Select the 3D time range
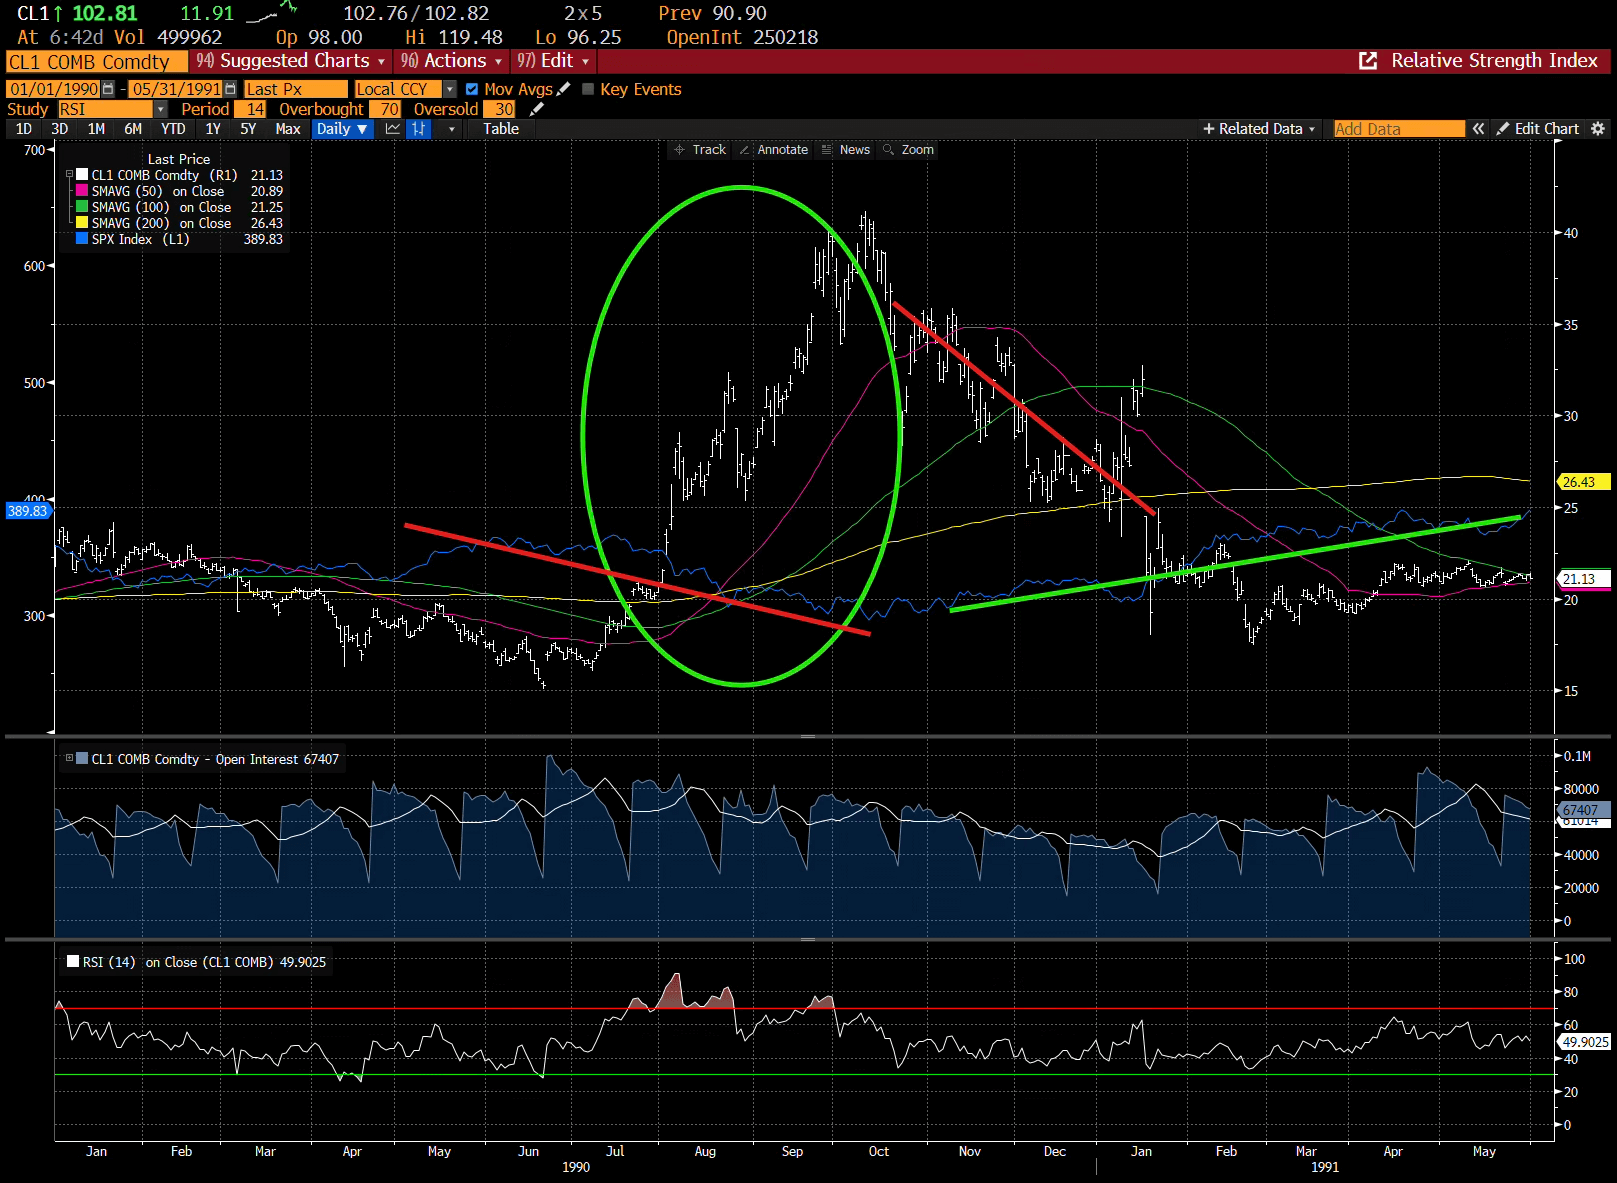The height and width of the screenshot is (1183, 1617). tap(60, 129)
